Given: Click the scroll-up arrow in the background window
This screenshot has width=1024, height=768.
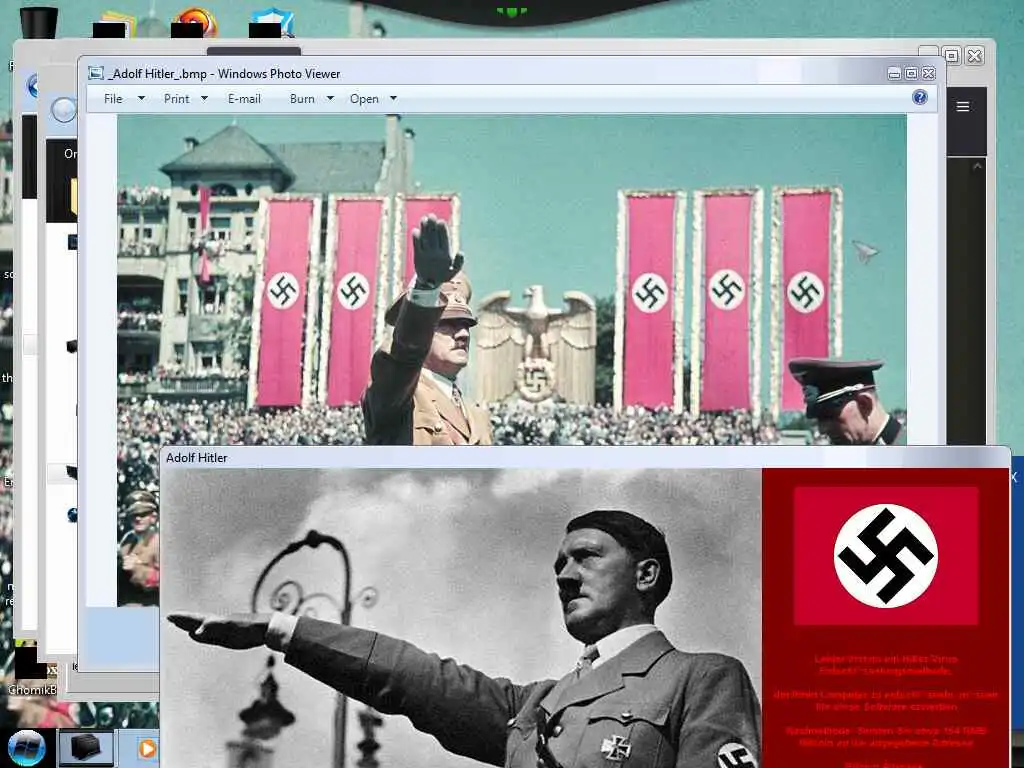Looking at the screenshot, I should point(977,167).
